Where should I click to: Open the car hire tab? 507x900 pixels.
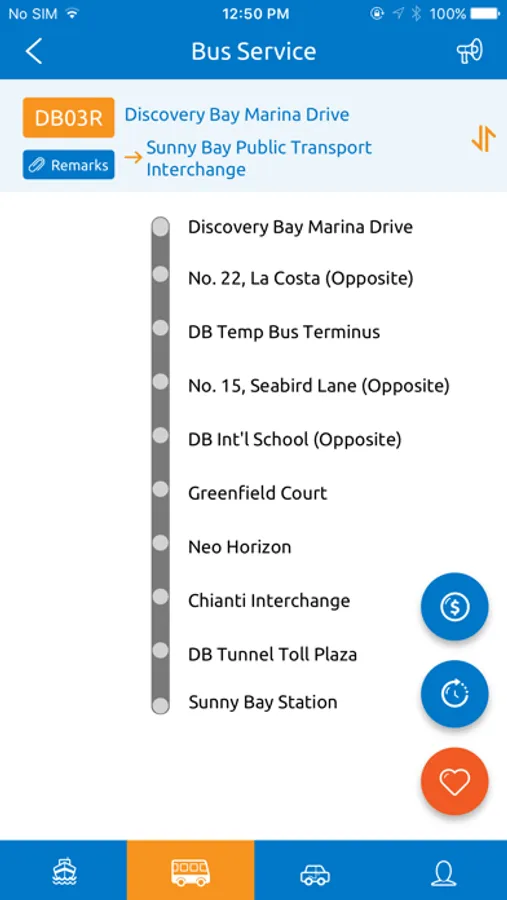click(316, 871)
